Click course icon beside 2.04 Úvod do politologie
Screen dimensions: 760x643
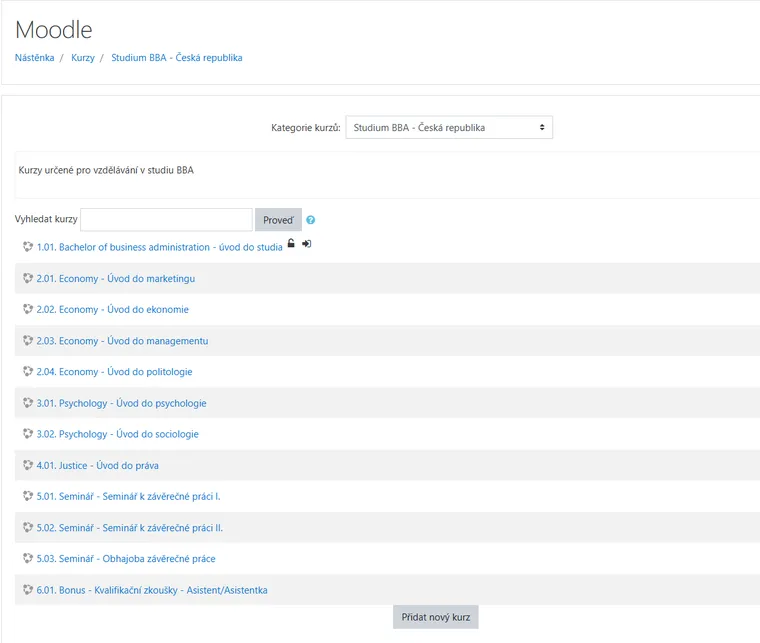pyautogui.click(x=28, y=372)
